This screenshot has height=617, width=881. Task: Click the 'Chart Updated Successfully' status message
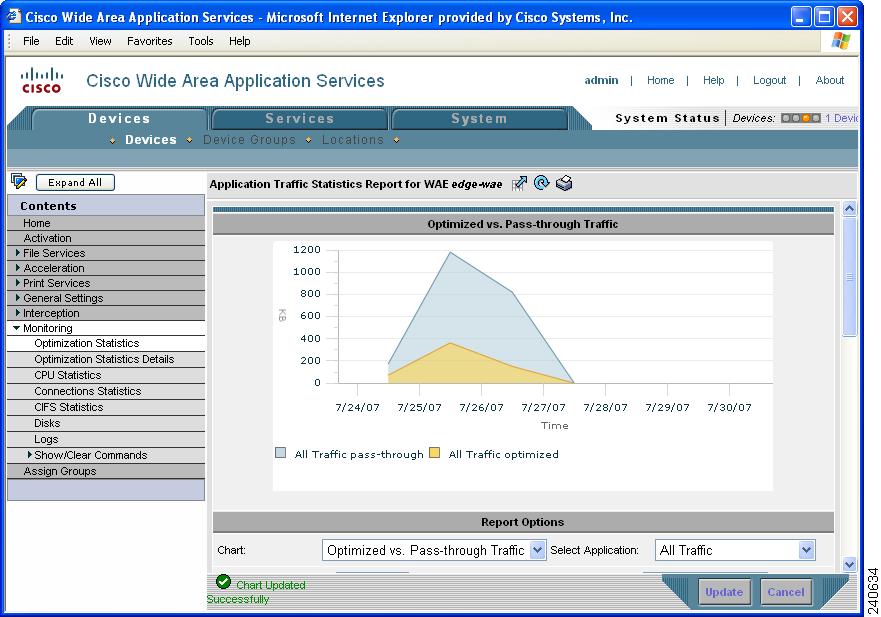coord(256,592)
